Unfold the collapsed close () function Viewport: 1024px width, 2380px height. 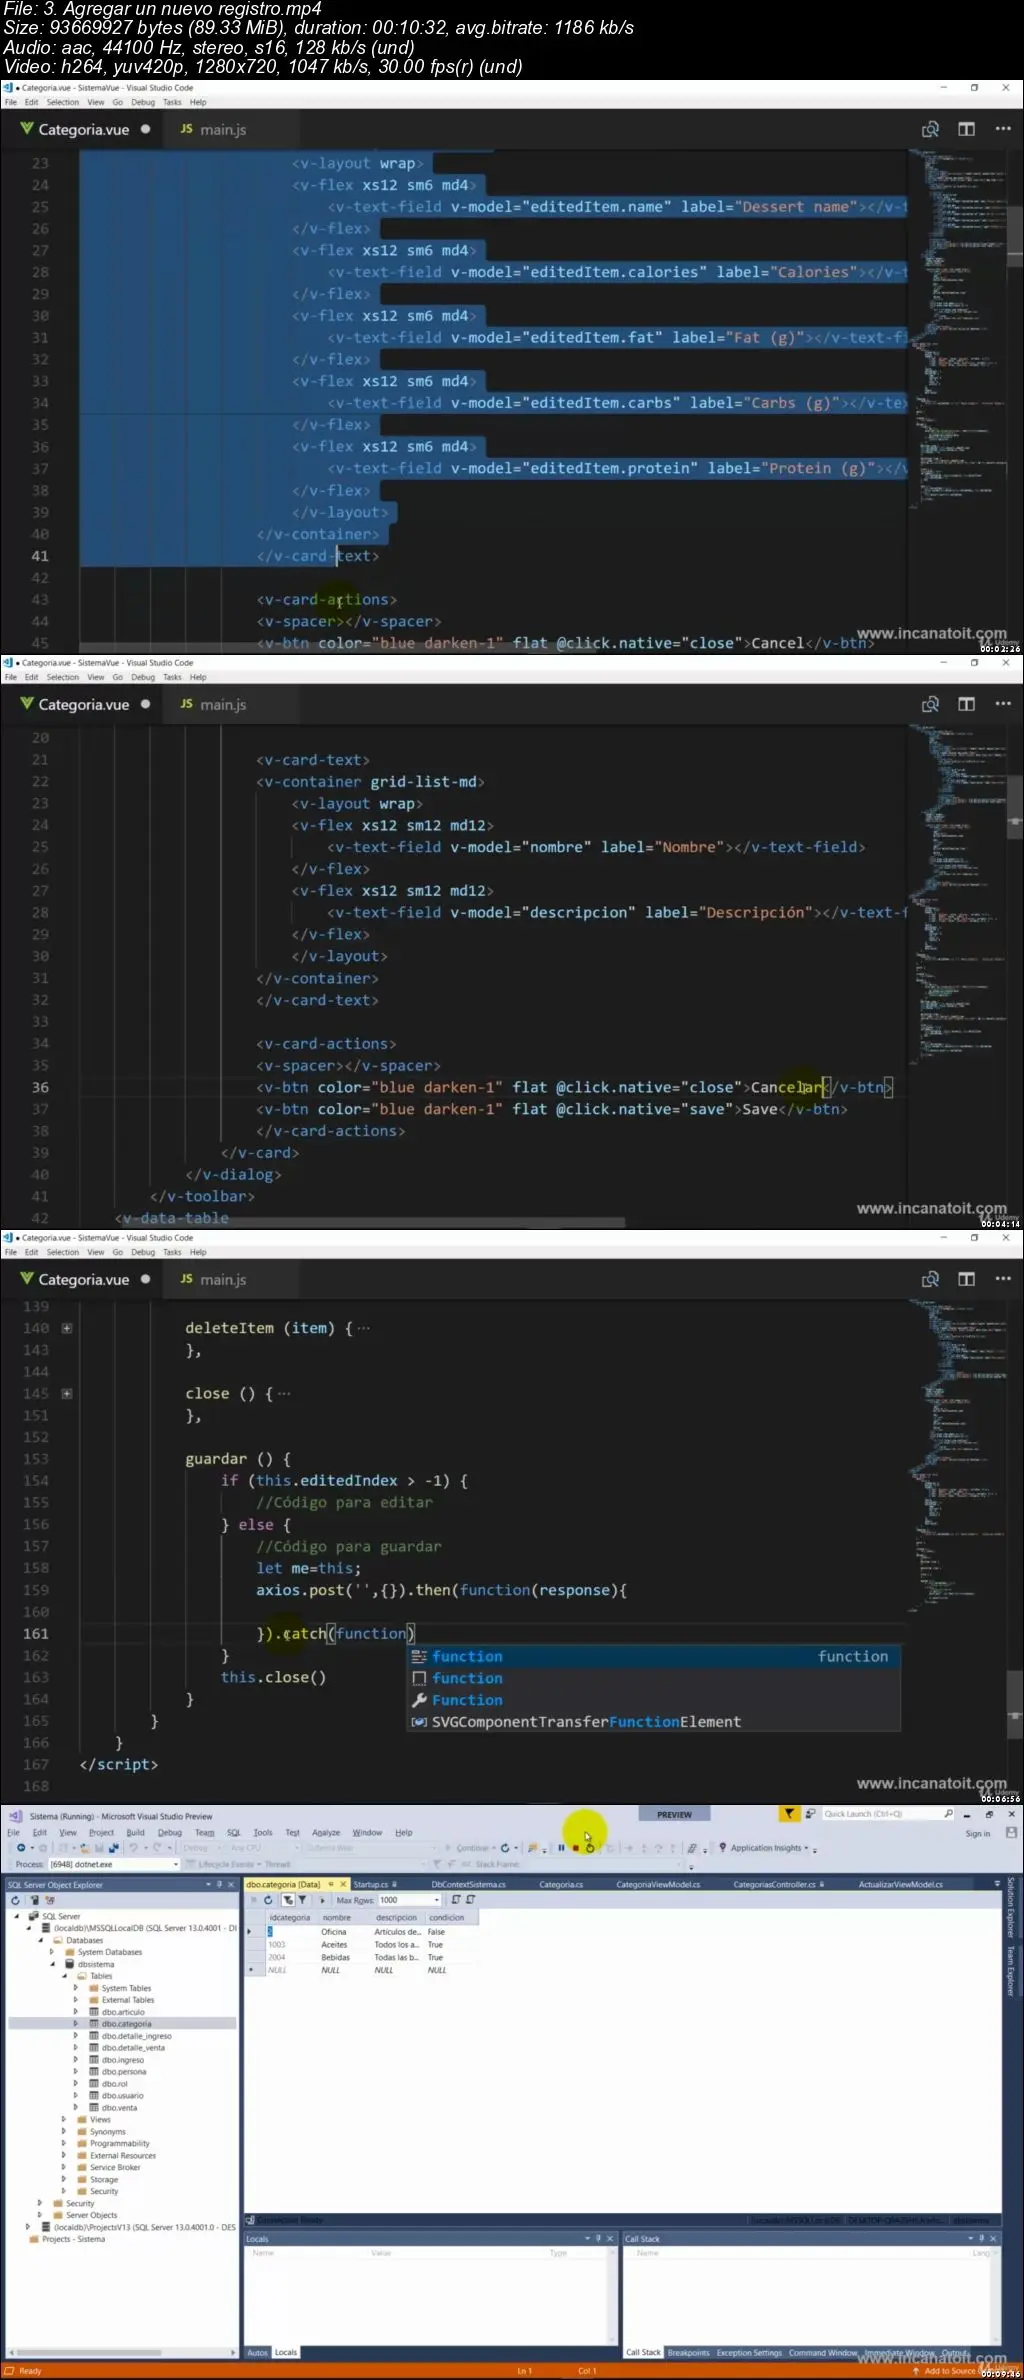pyautogui.click(x=67, y=1394)
